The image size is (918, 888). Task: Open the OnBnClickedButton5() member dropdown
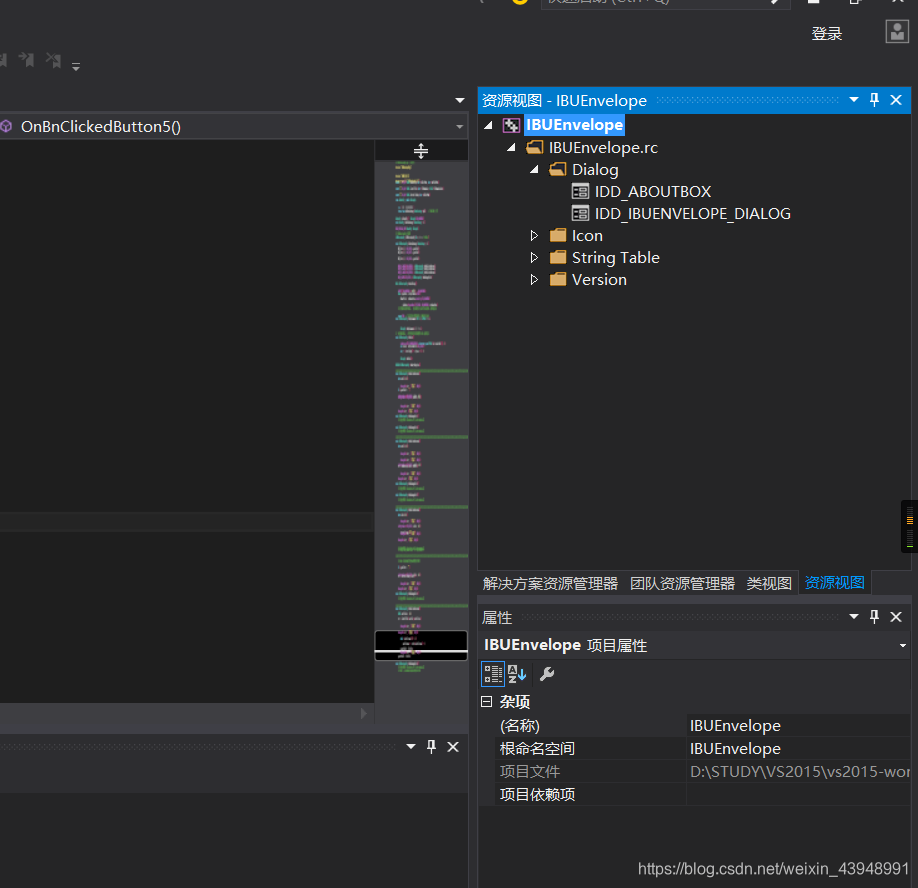[460, 126]
